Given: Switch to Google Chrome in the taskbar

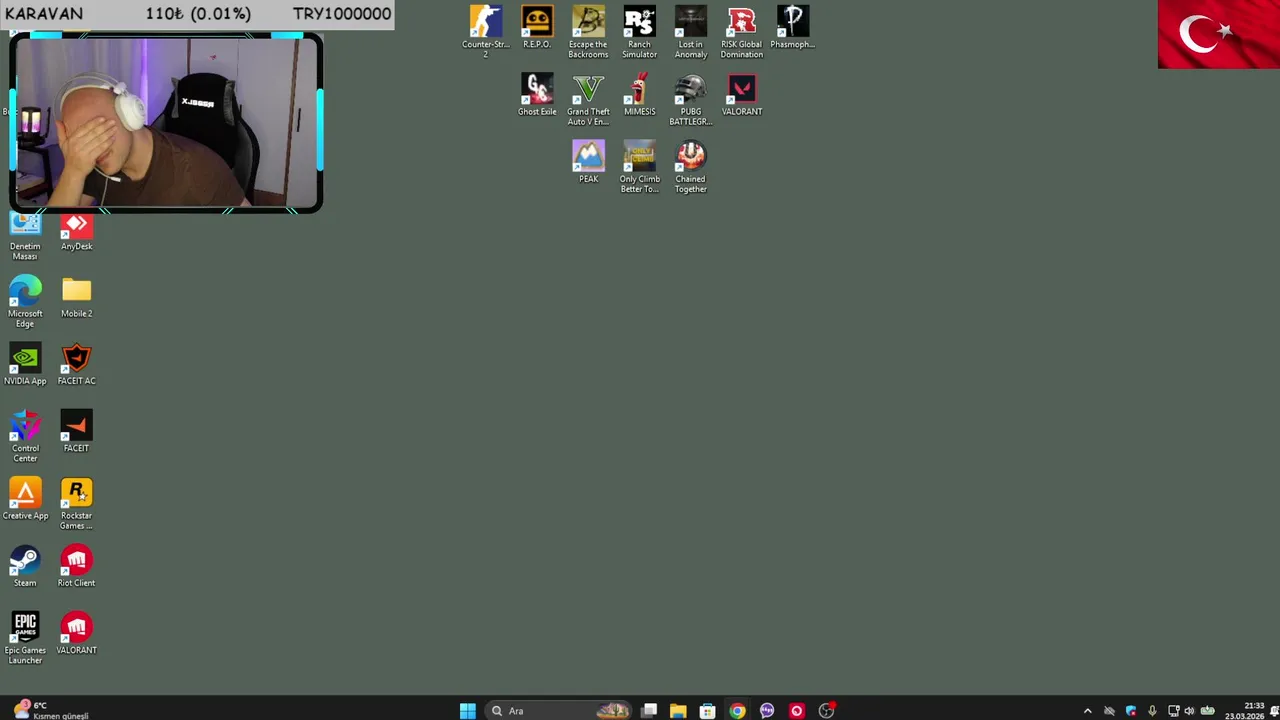Looking at the screenshot, I should tap(737, 711).
